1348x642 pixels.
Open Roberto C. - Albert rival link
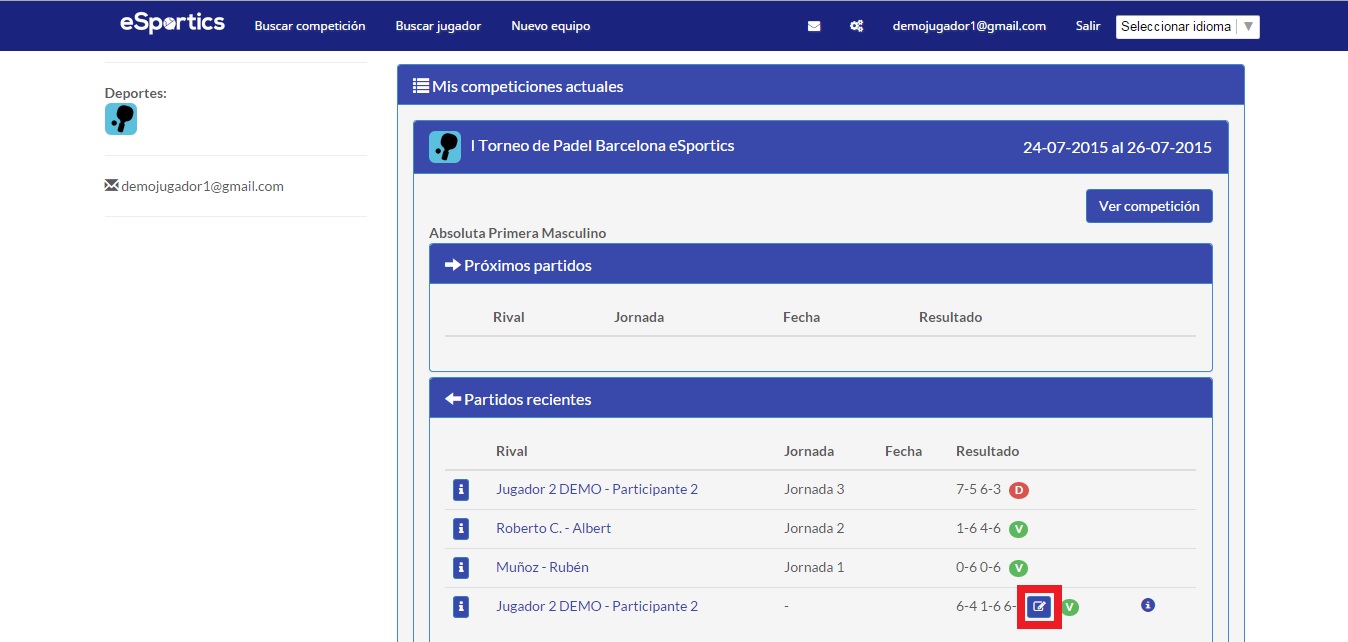pos(553,528)
